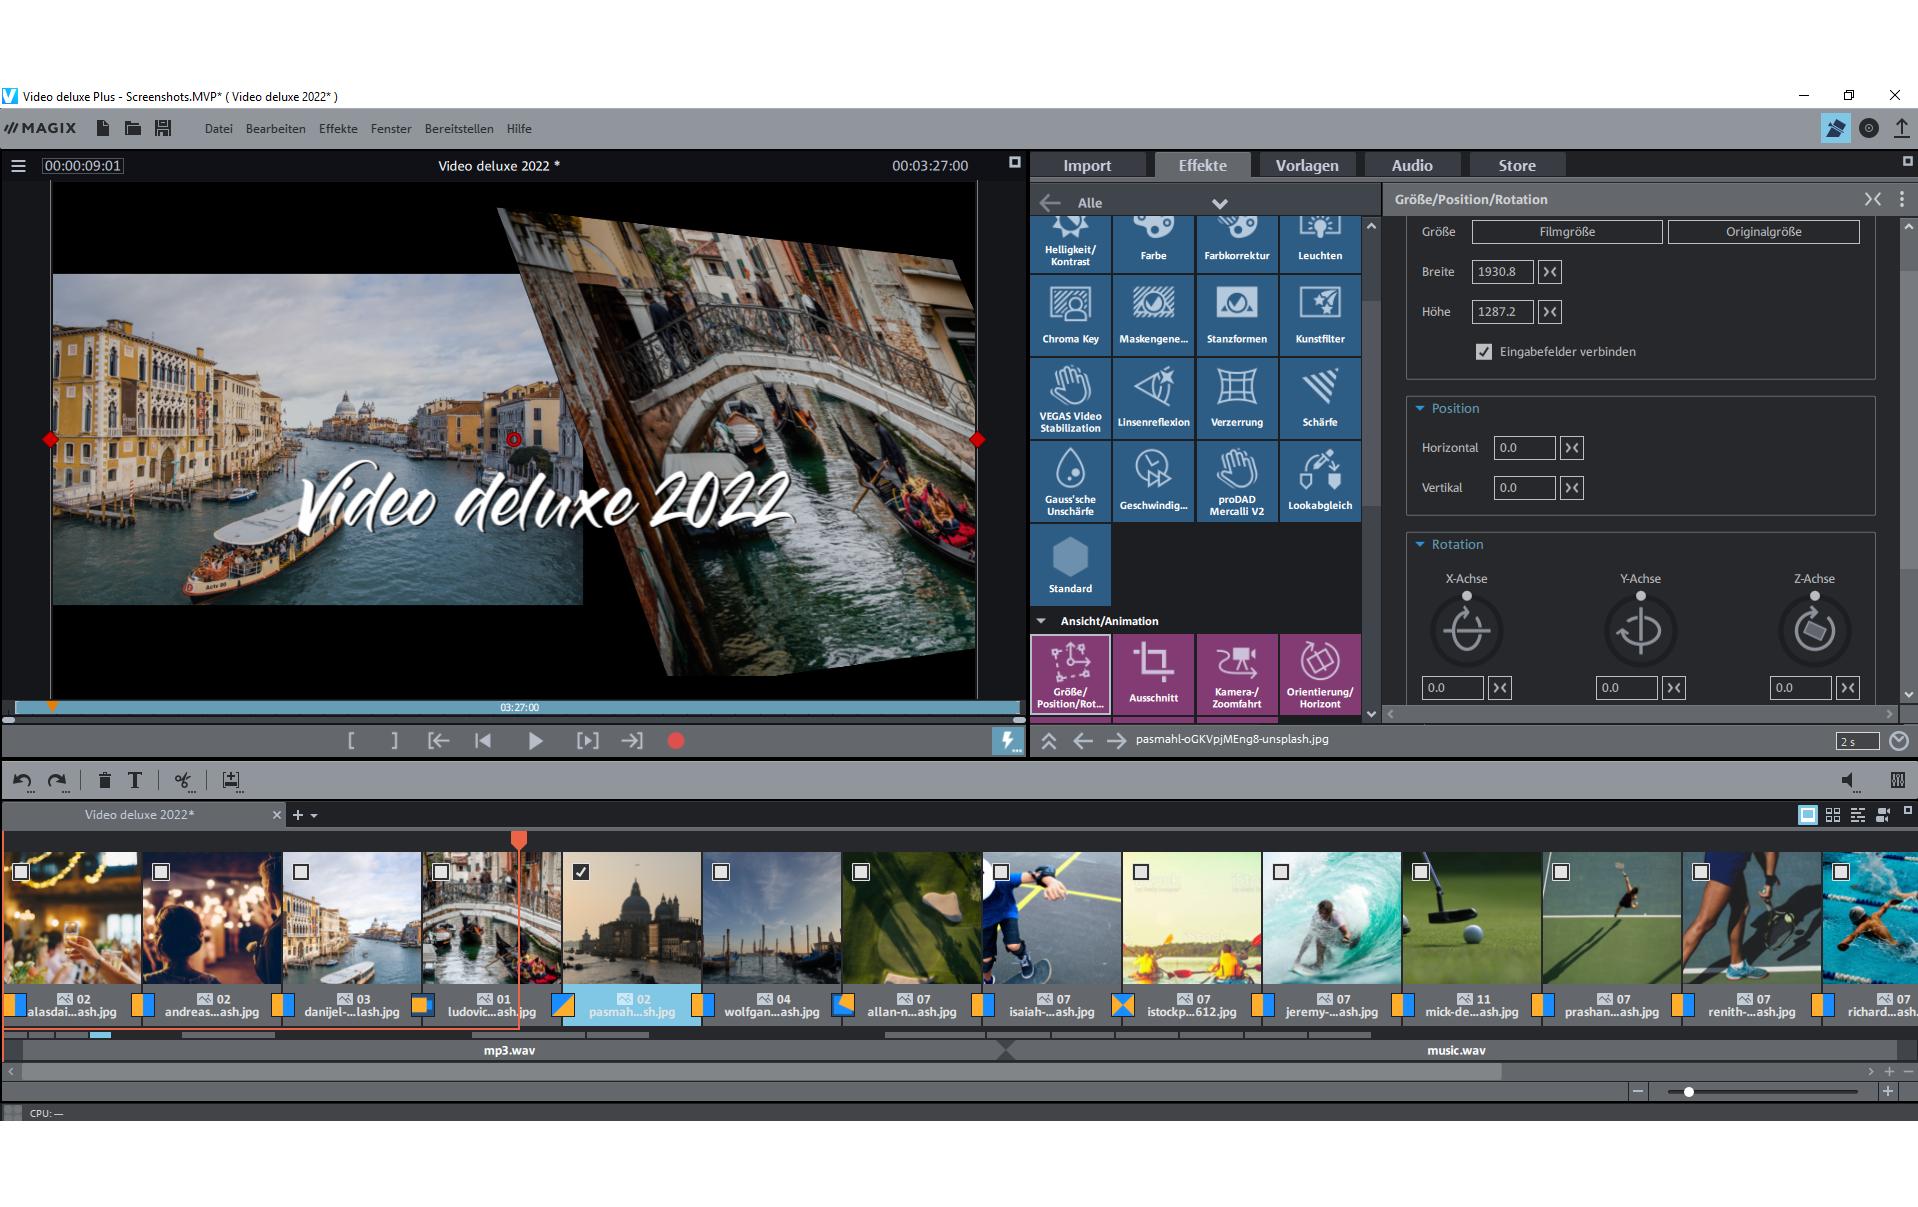Select the Standard effect tile

coord(1070,564)
